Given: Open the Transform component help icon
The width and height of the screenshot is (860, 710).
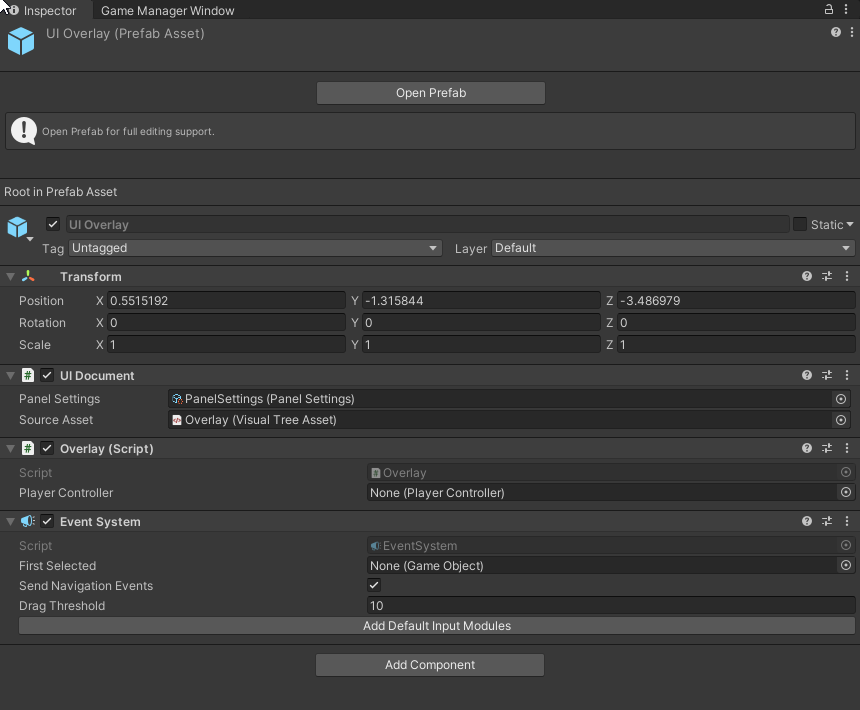Looking at the screenshot, I should pos(806,276).
